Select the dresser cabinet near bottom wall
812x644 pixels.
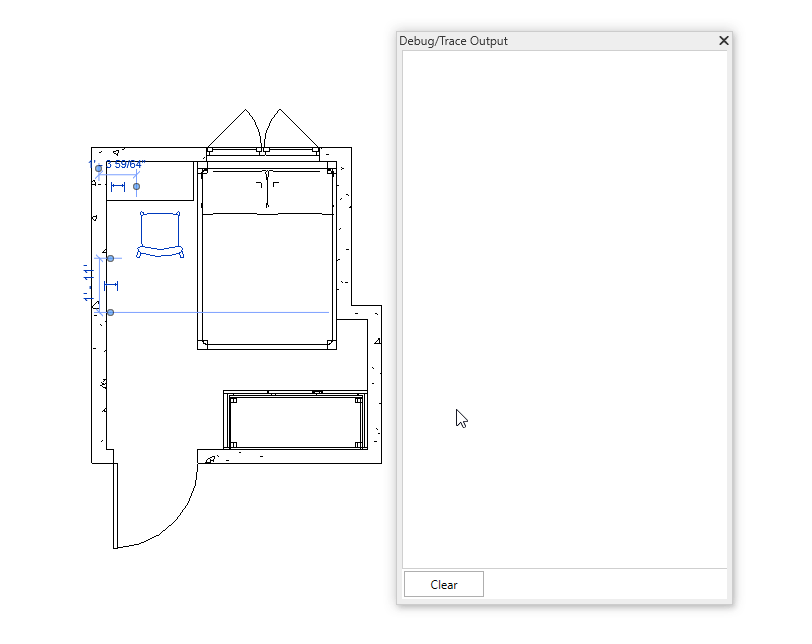(294, 421)
